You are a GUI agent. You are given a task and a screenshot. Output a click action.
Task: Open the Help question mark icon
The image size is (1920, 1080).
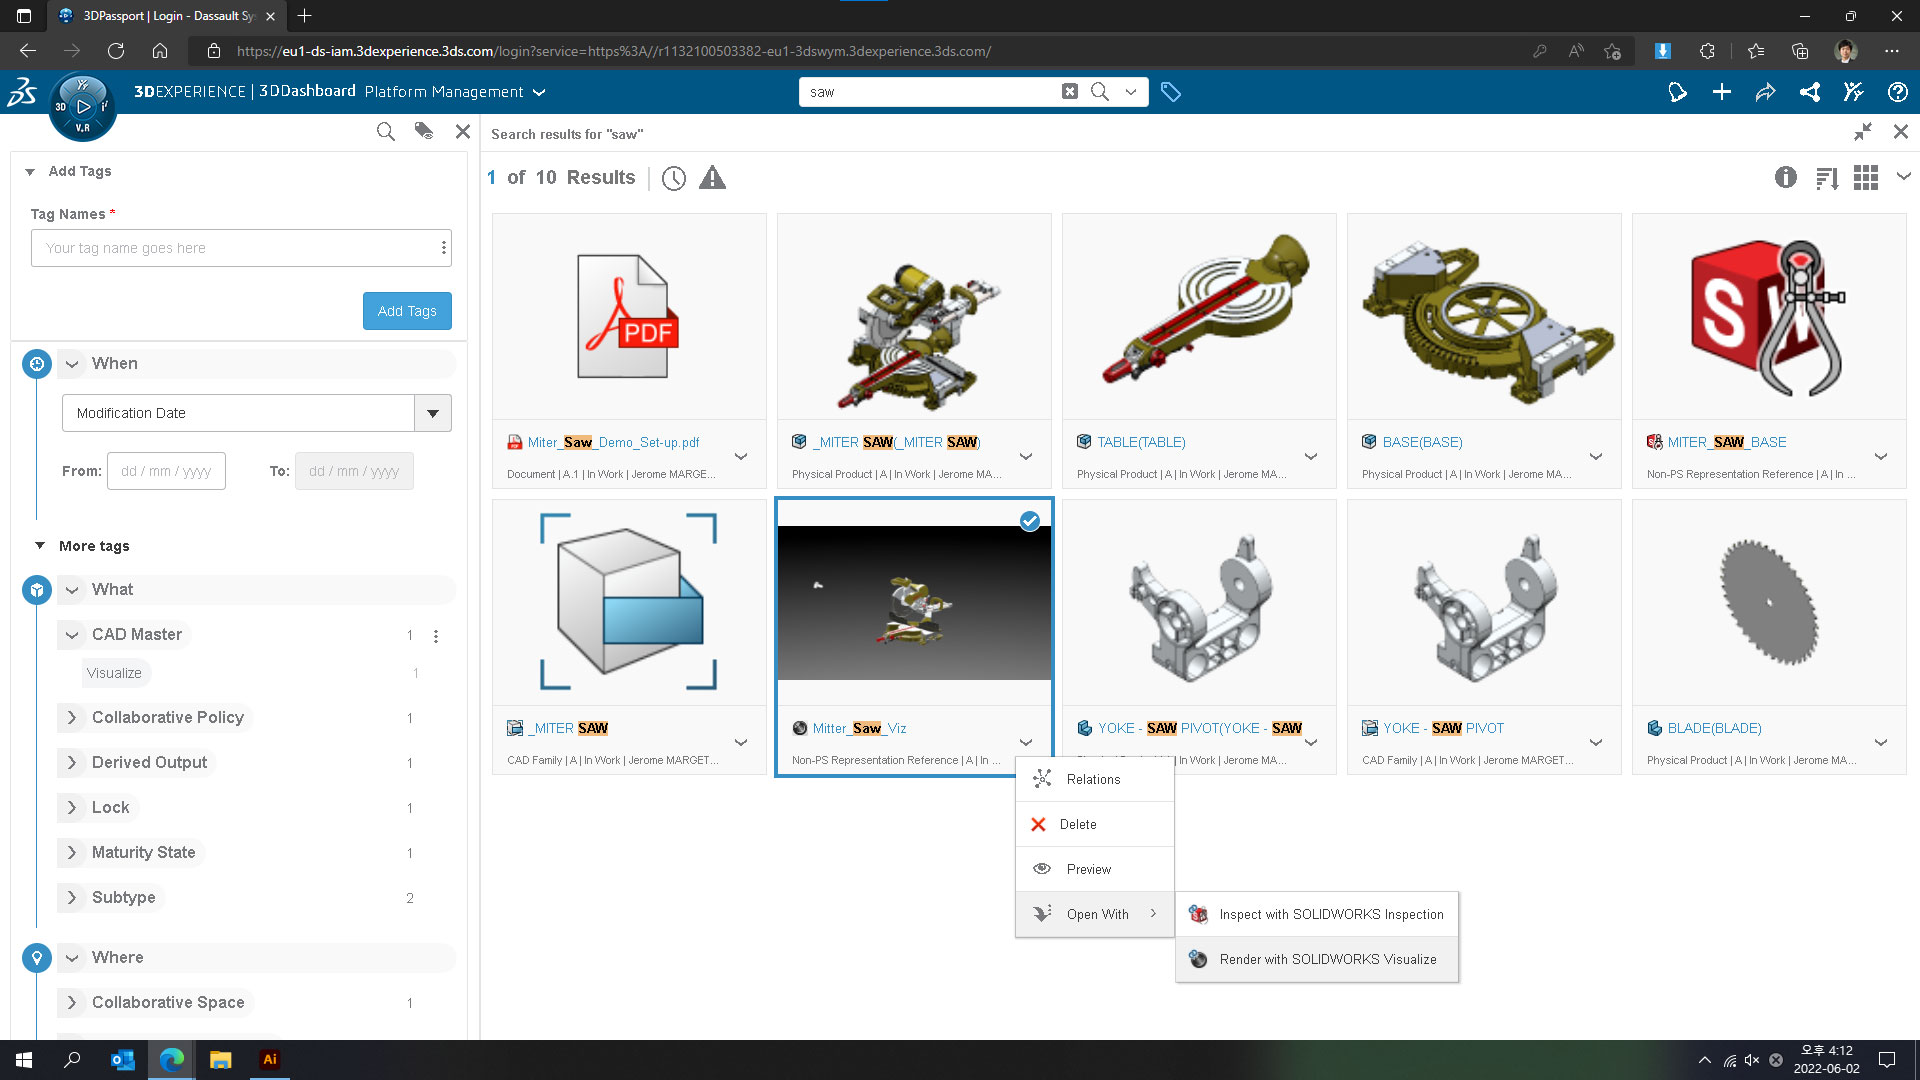[1897, 92]
